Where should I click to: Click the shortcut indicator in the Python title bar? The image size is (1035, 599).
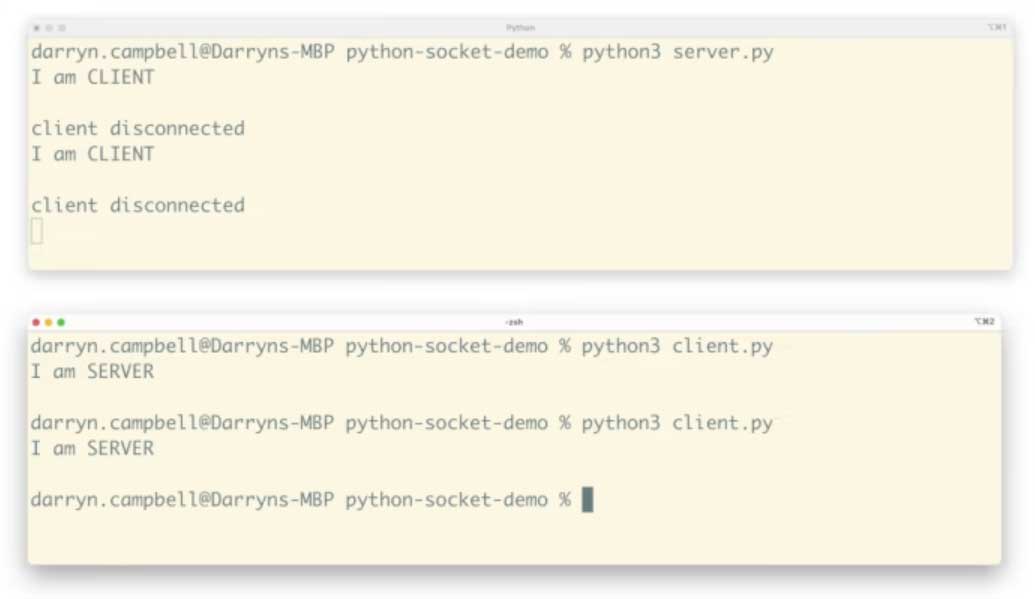point(996,27)
